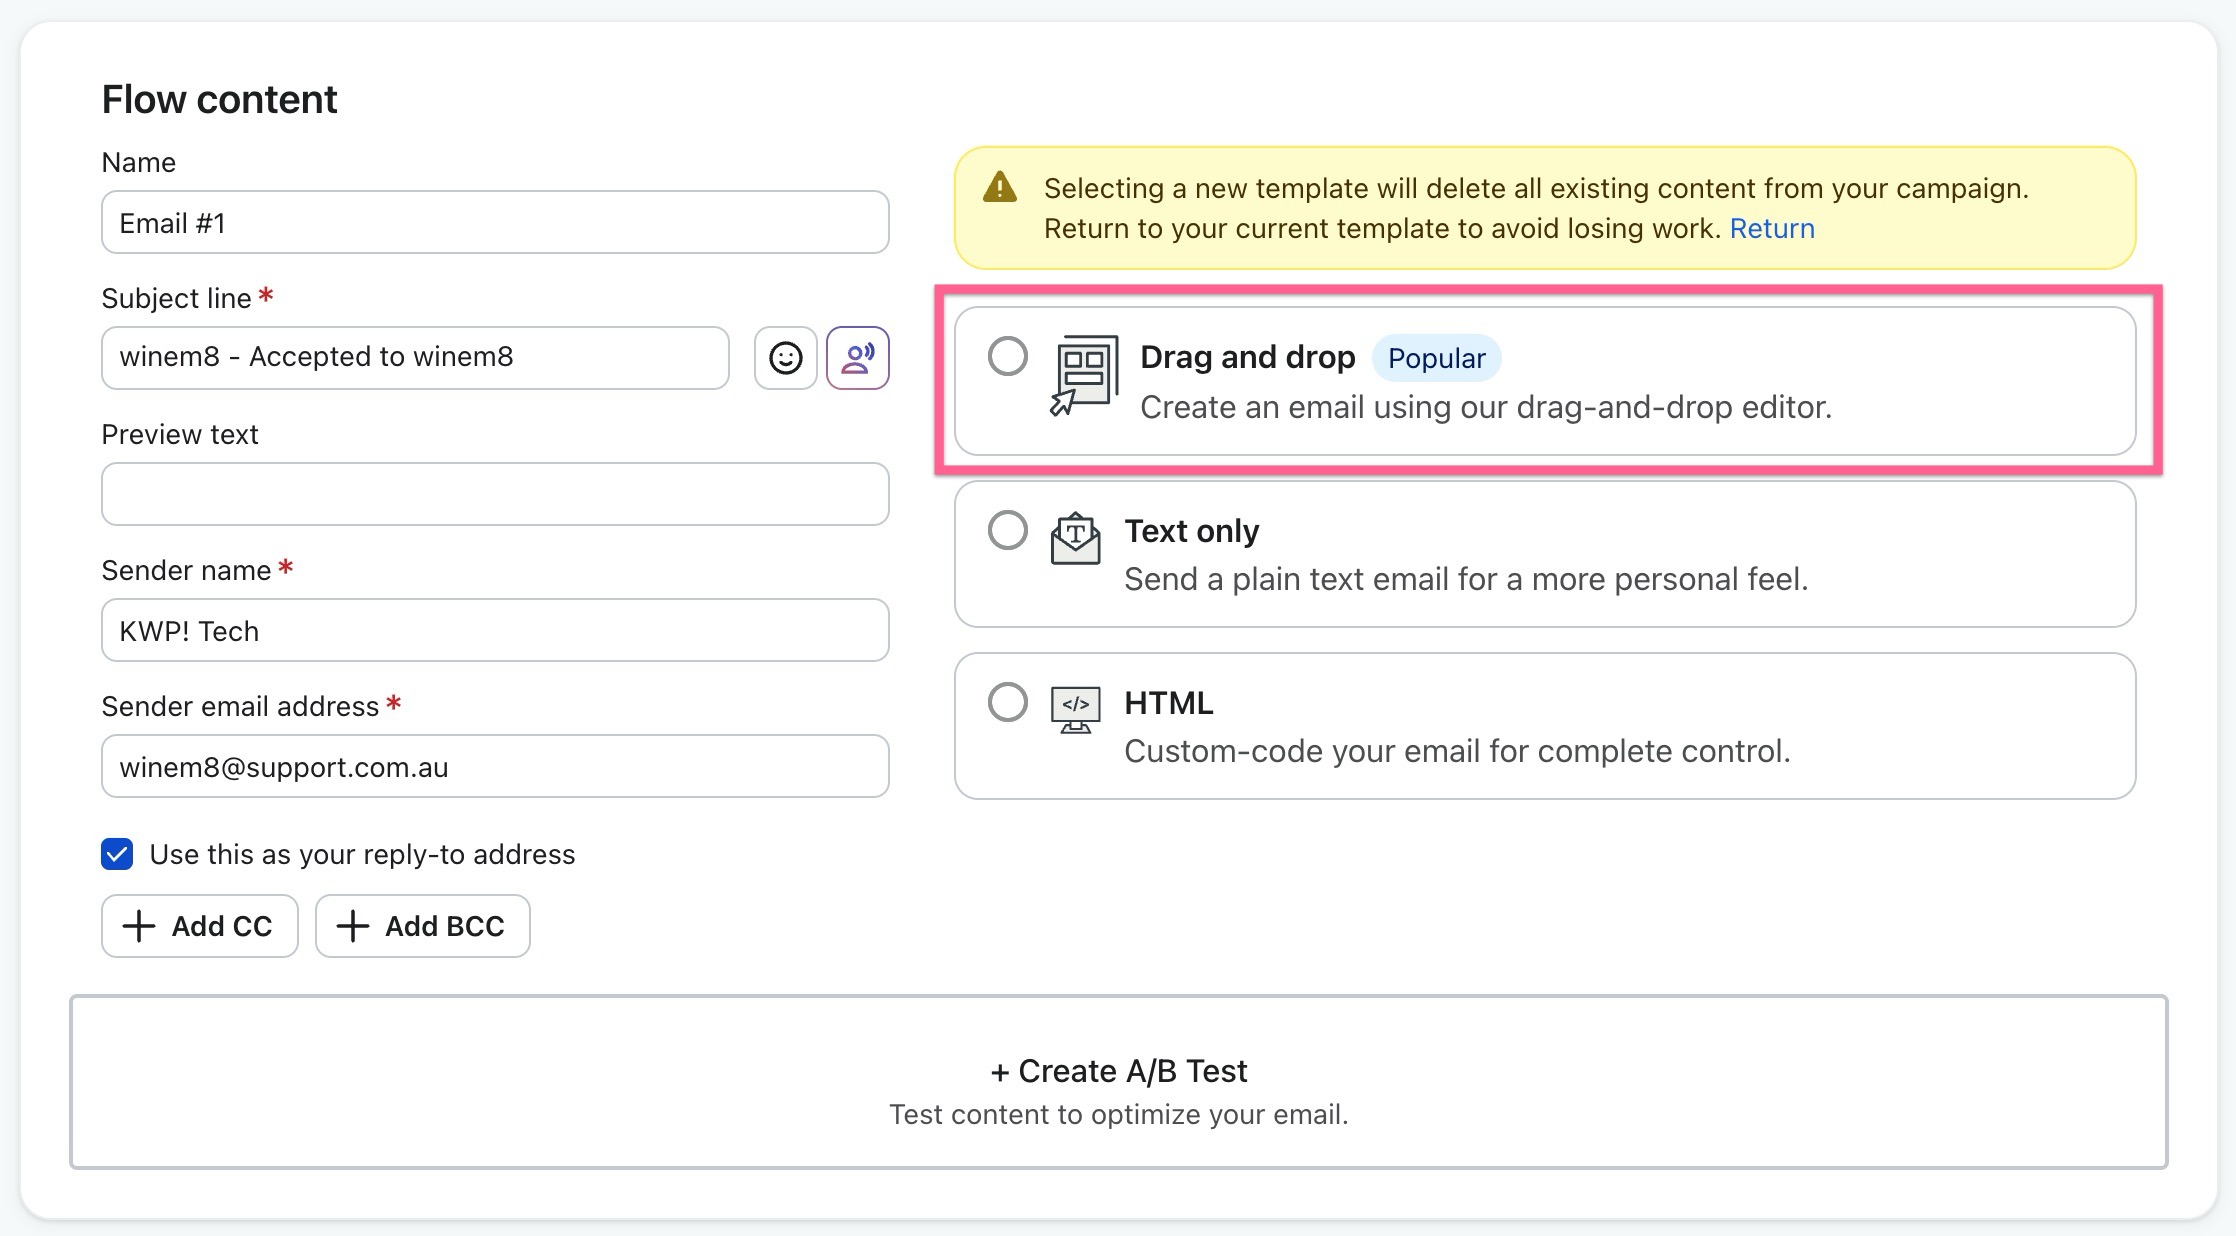
Task: Click the Preview text label
Action: (x=180, y=434)
